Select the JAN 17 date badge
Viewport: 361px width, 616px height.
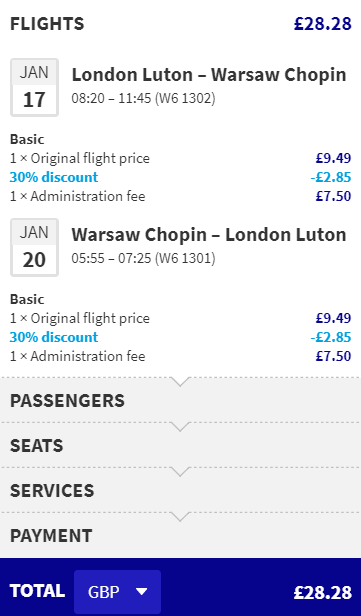35,88
